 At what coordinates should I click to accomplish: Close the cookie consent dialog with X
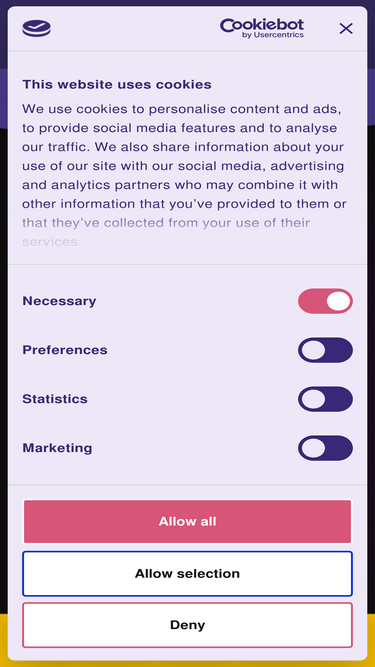click(x=346, y=29)
